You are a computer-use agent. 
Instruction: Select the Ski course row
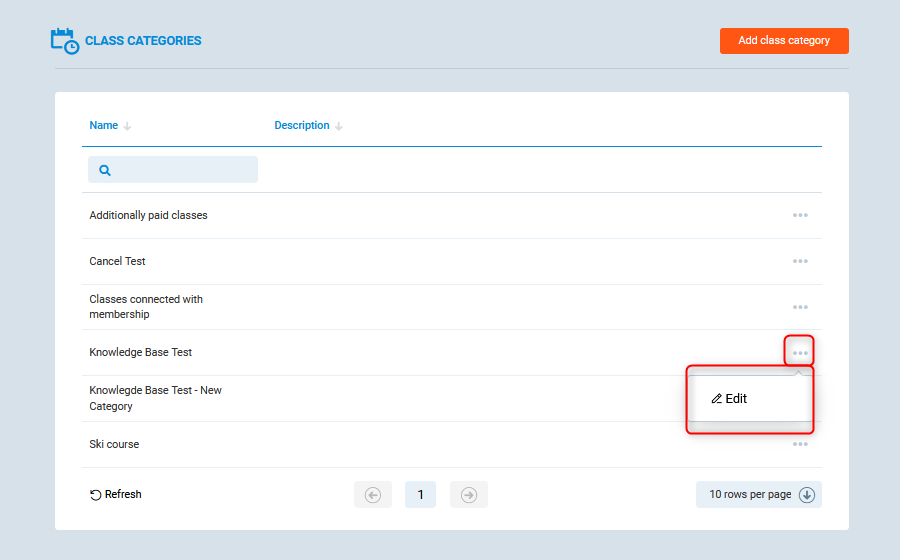pos(114,444)
